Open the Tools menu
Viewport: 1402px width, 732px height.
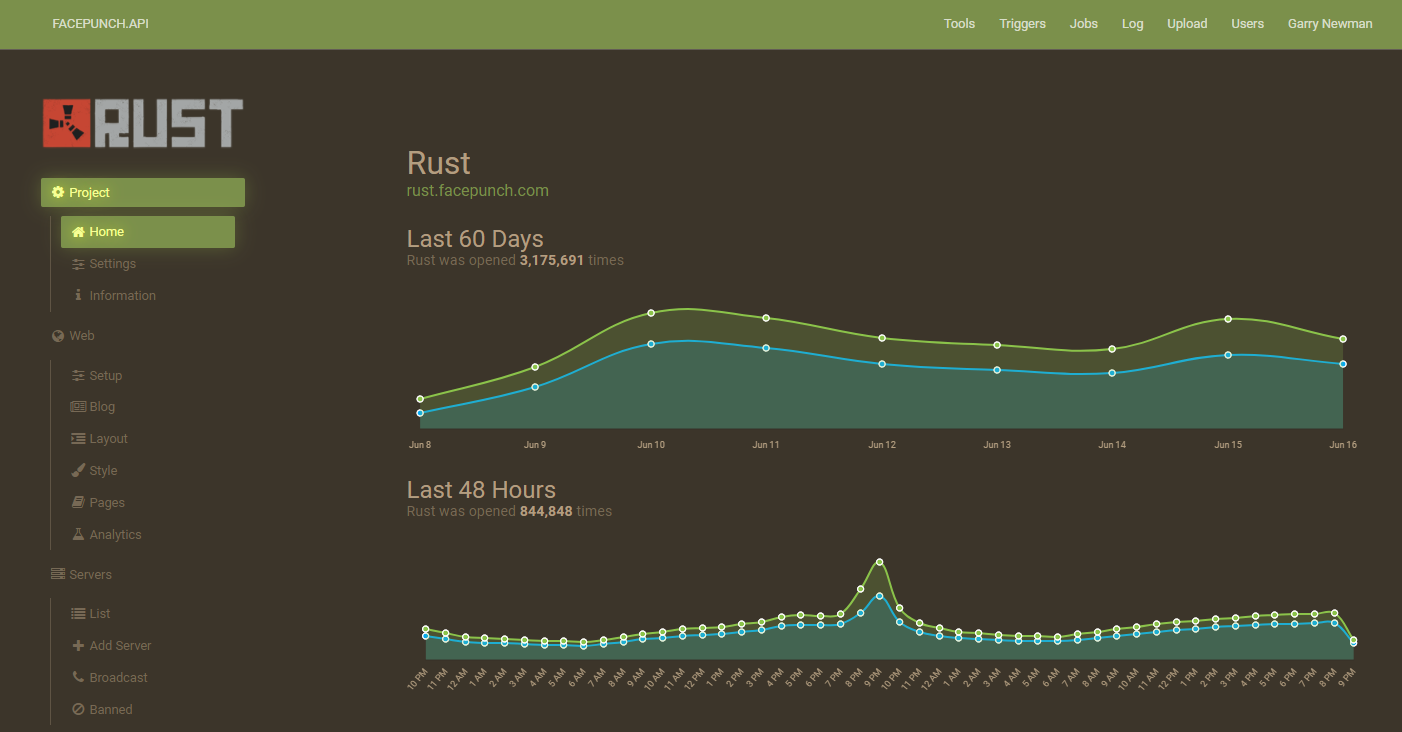[959, 24]
